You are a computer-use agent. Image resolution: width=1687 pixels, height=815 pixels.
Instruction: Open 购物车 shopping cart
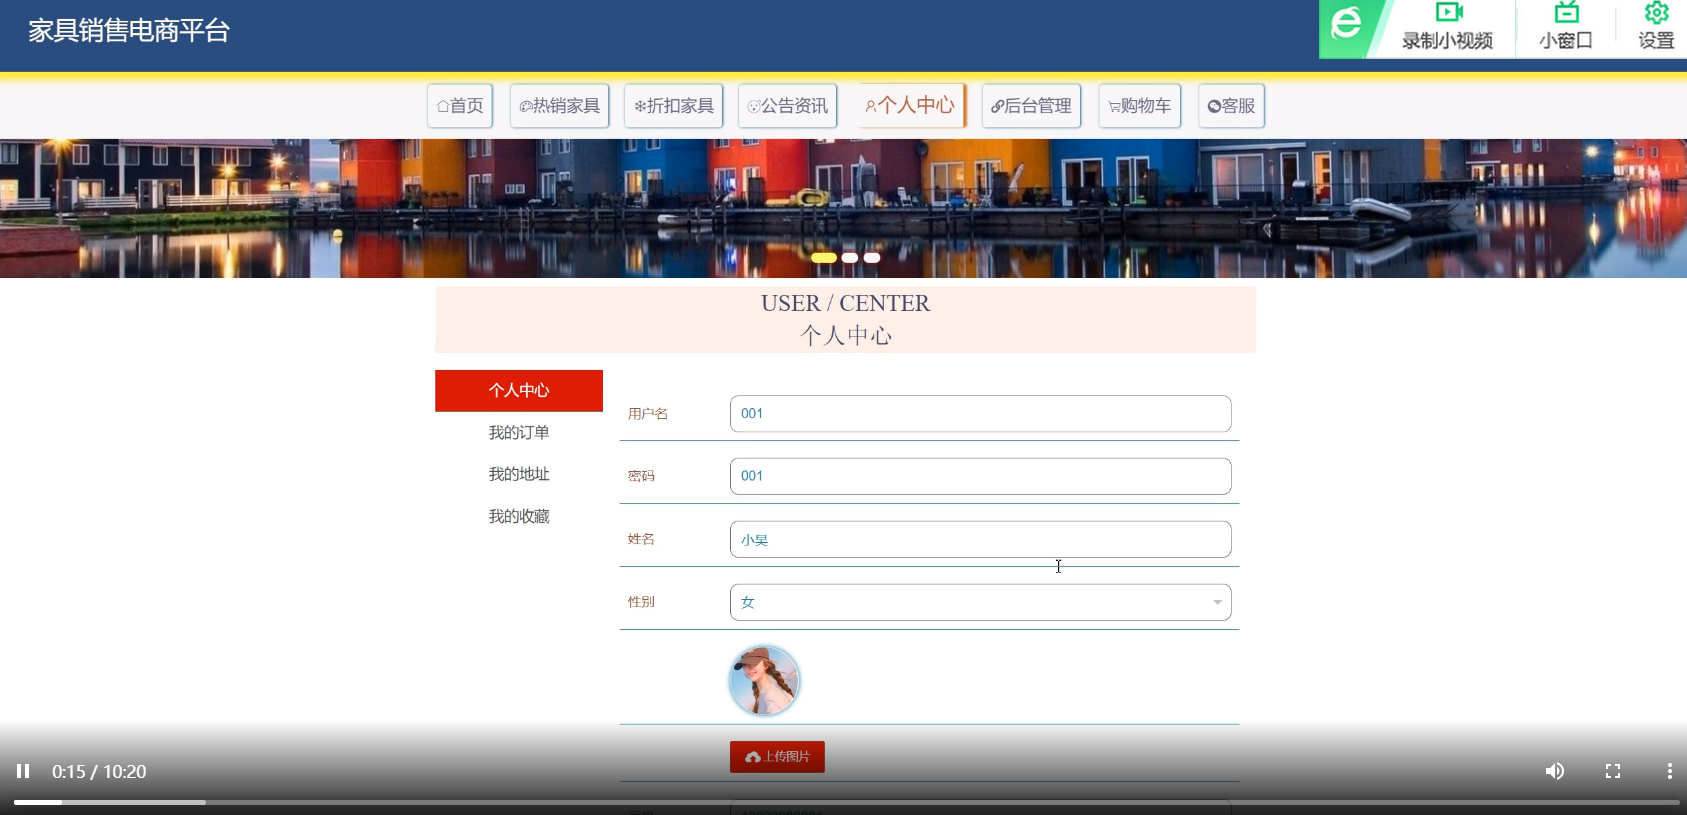(1140, 106)
